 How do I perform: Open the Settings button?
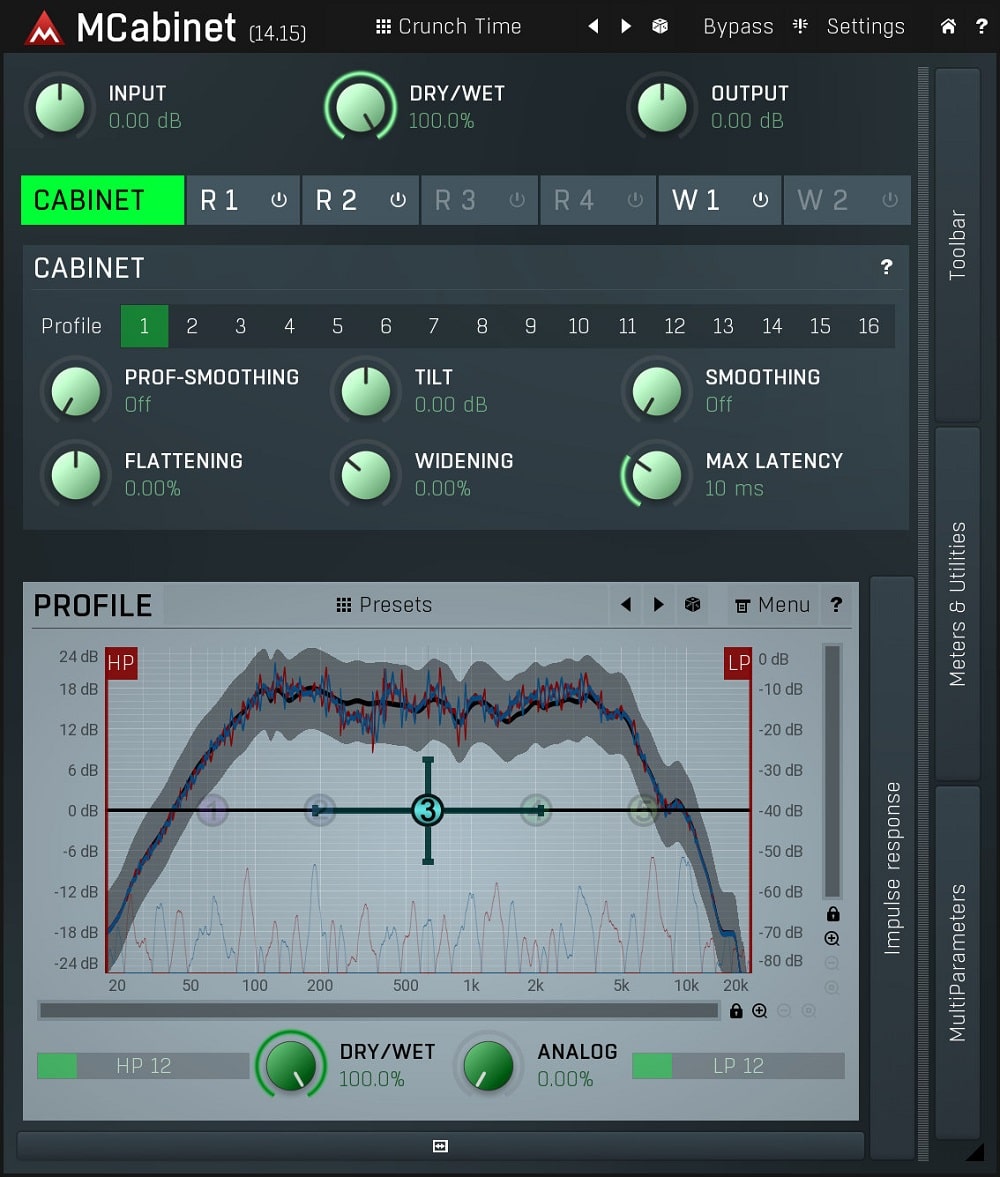[x=865, y=26]
